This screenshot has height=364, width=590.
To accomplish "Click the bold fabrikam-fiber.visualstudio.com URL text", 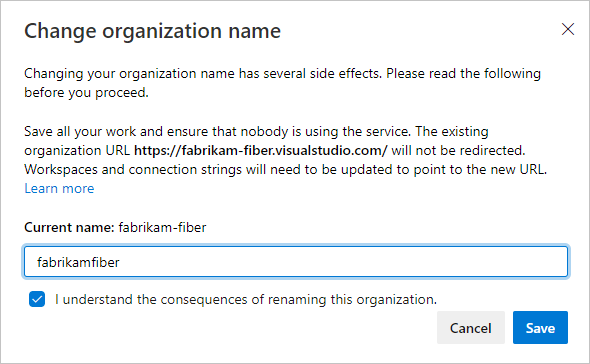I will 260,150.
